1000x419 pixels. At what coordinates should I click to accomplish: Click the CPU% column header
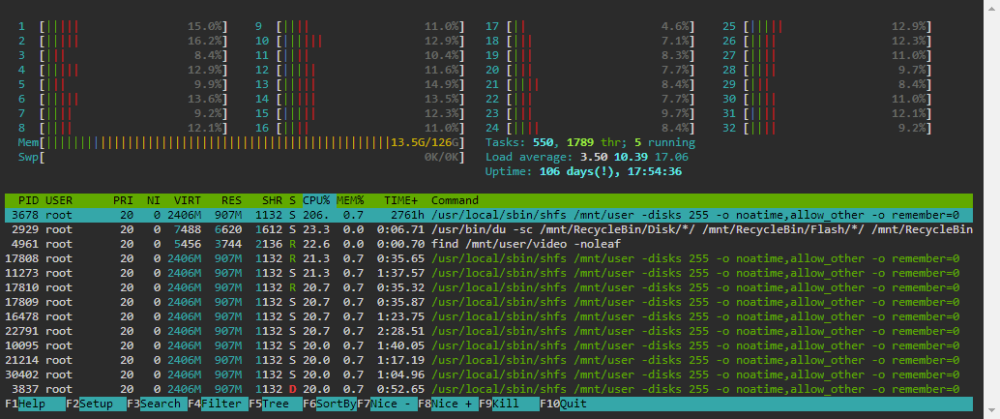[316, 200]
